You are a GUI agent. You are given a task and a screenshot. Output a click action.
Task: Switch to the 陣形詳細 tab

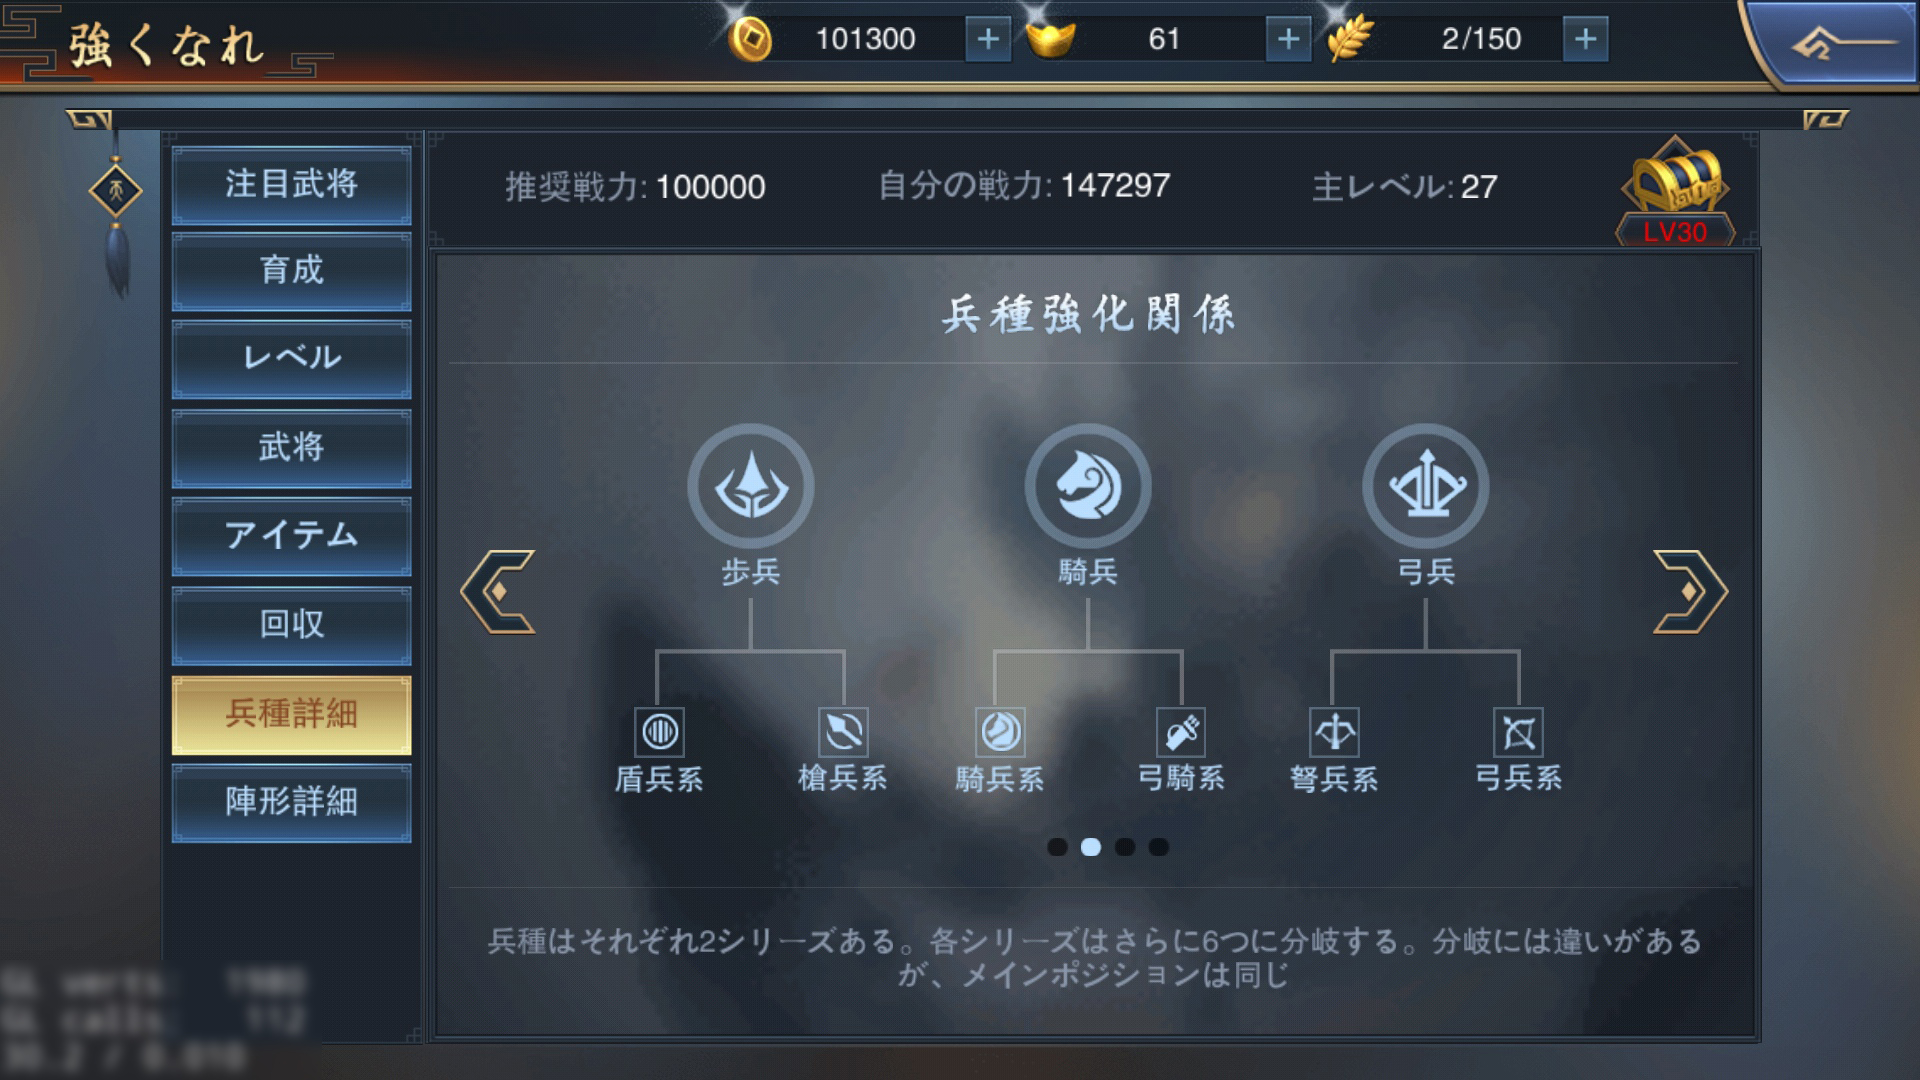tap(291, 802)
